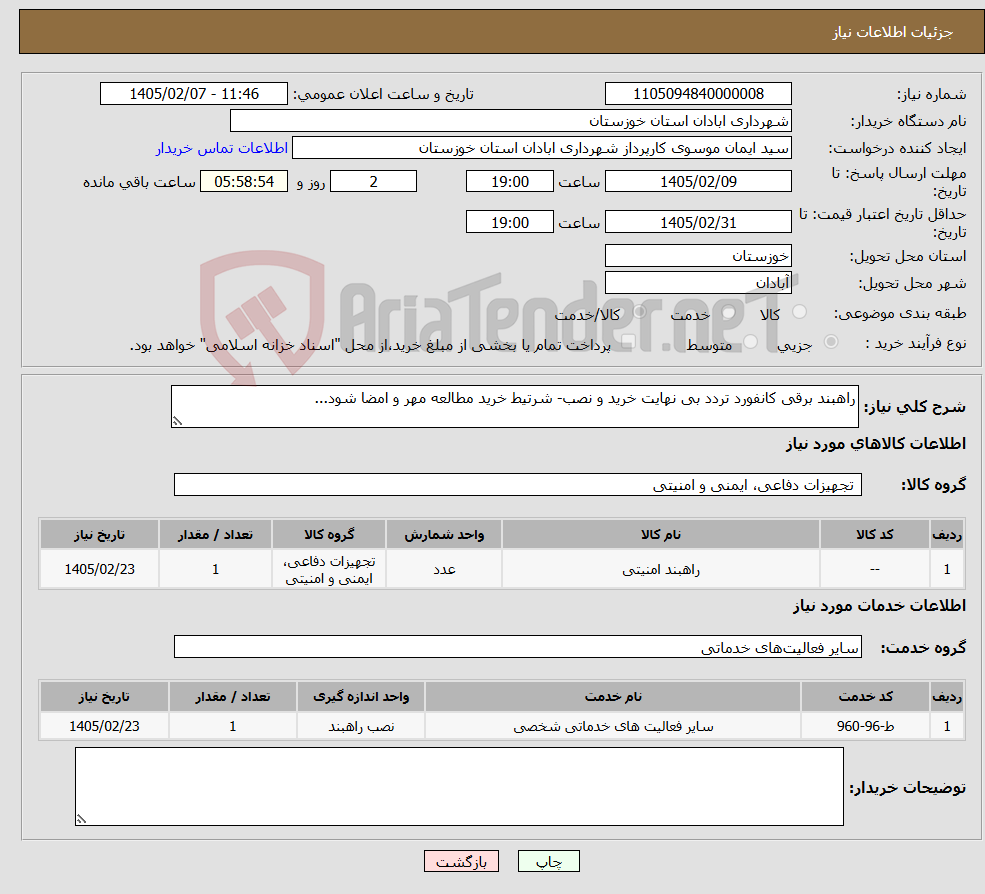Click the service unit cell نصب راهبند

(361, 726)
